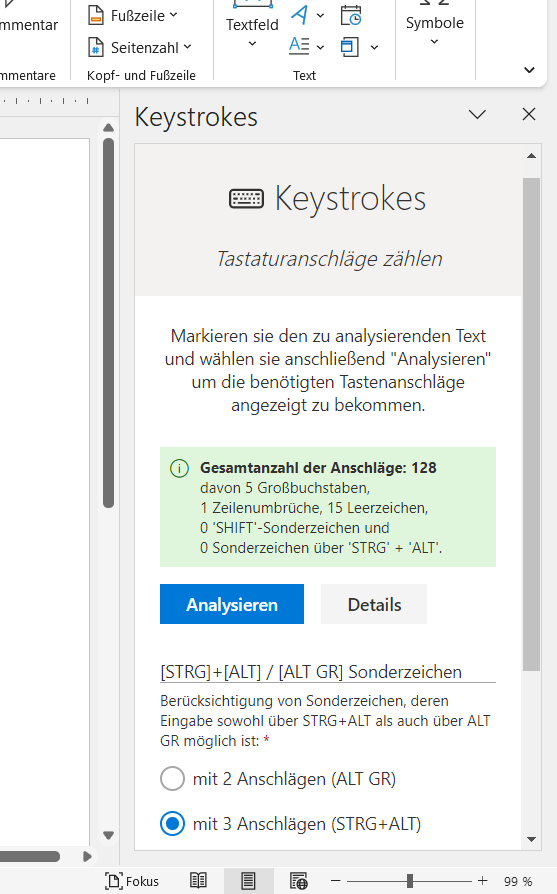The height and width of the screenshot is (894, 557).
Task: Click the insert object icon
Action: click(x=350, y=47)
